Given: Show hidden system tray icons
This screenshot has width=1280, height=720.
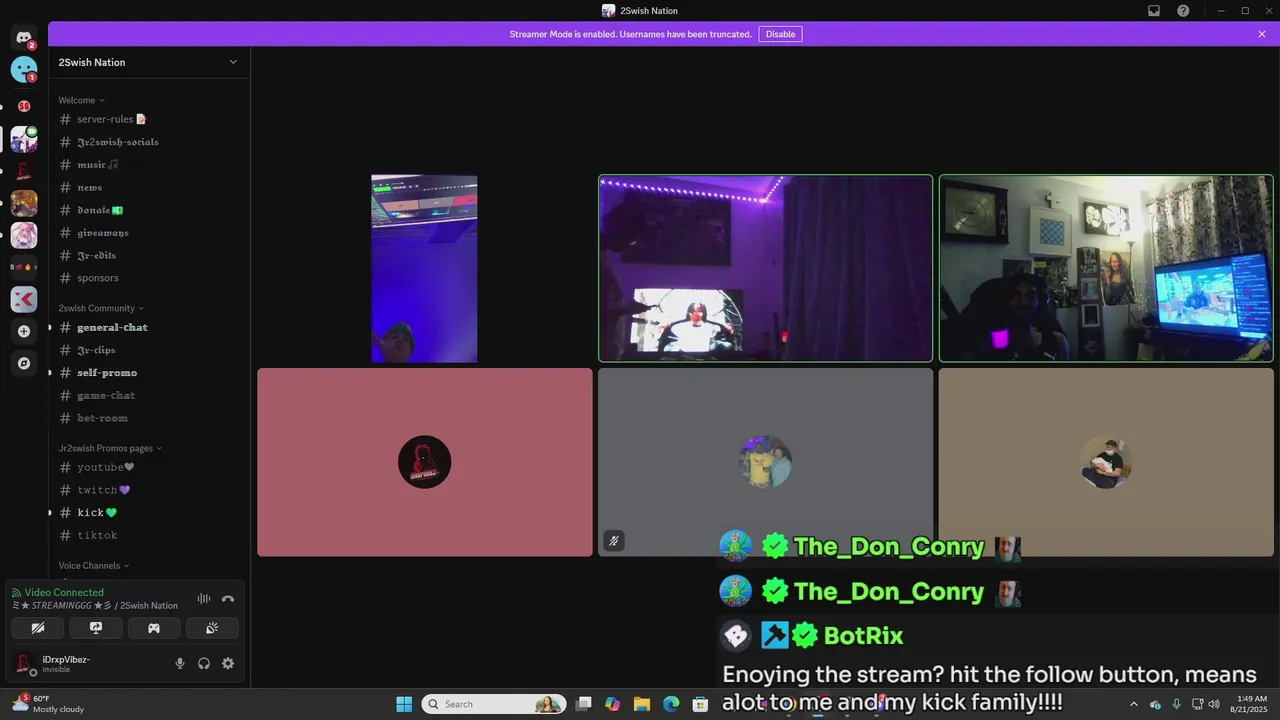Looking at the screenshot, I should point(1133,704).
